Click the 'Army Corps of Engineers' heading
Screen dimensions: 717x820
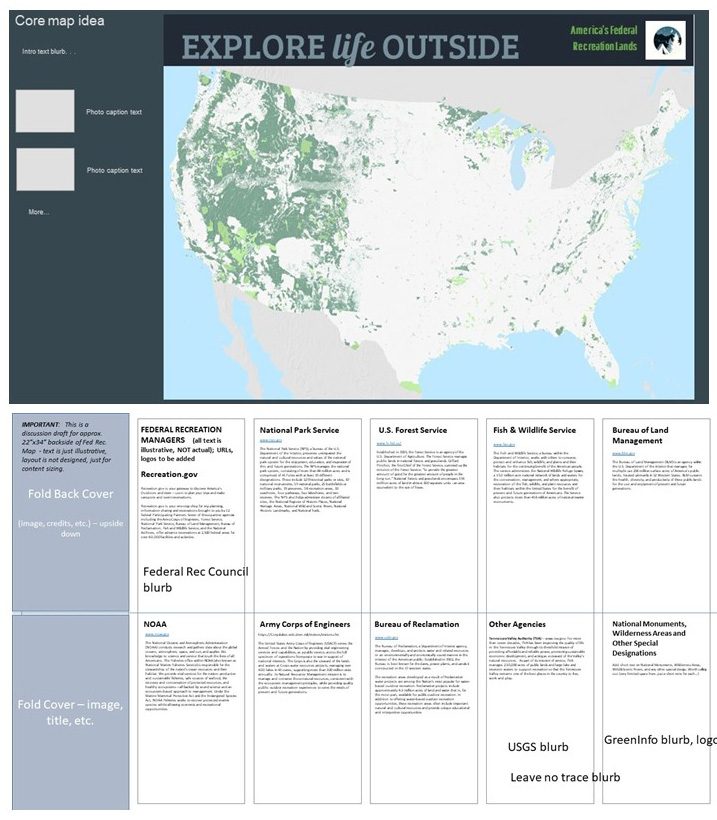[305, 624]
